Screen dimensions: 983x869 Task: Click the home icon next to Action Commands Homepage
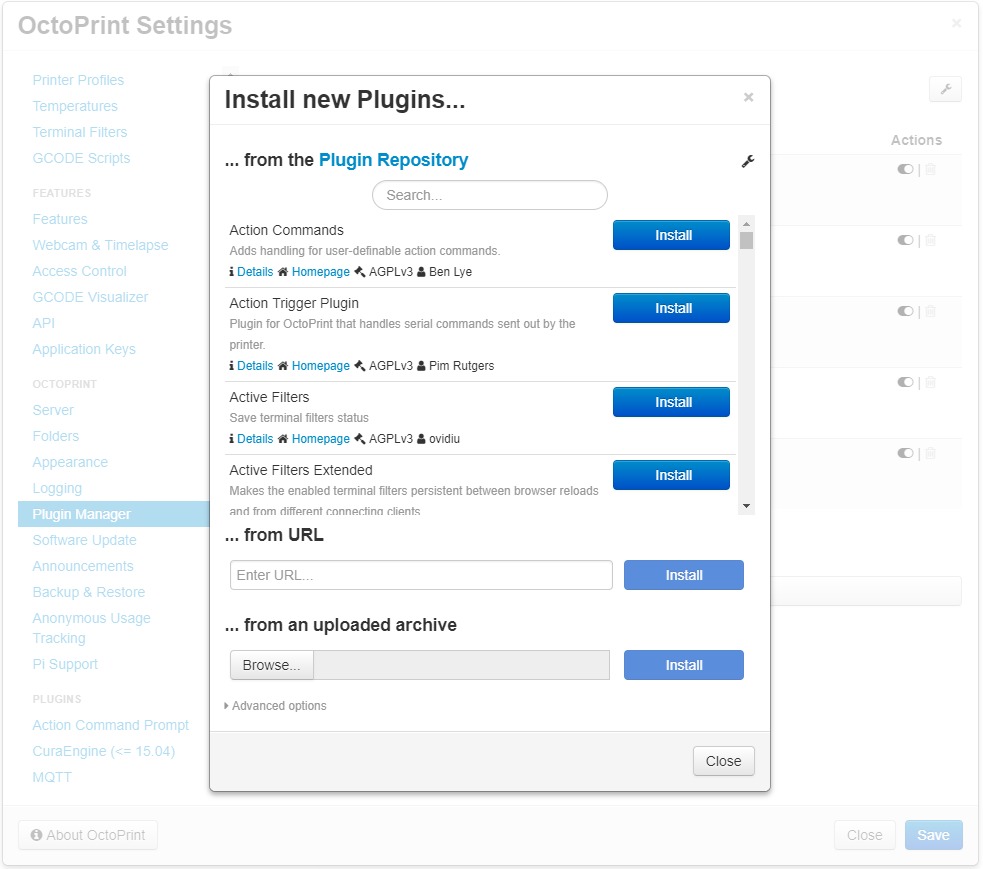coord(283,271)
